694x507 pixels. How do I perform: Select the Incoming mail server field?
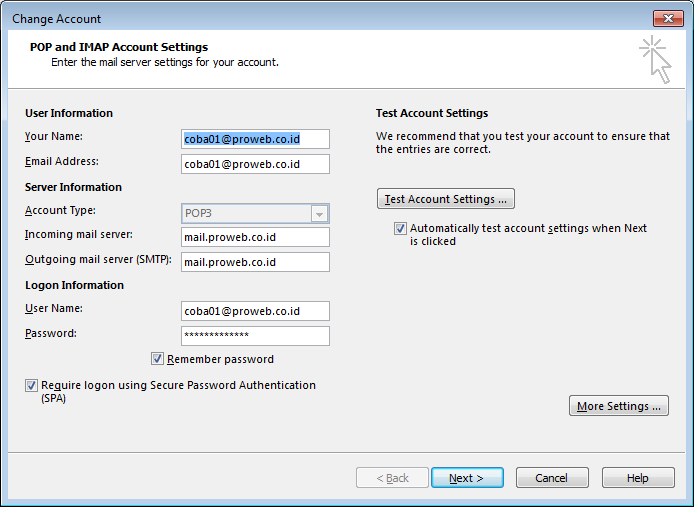255,237
